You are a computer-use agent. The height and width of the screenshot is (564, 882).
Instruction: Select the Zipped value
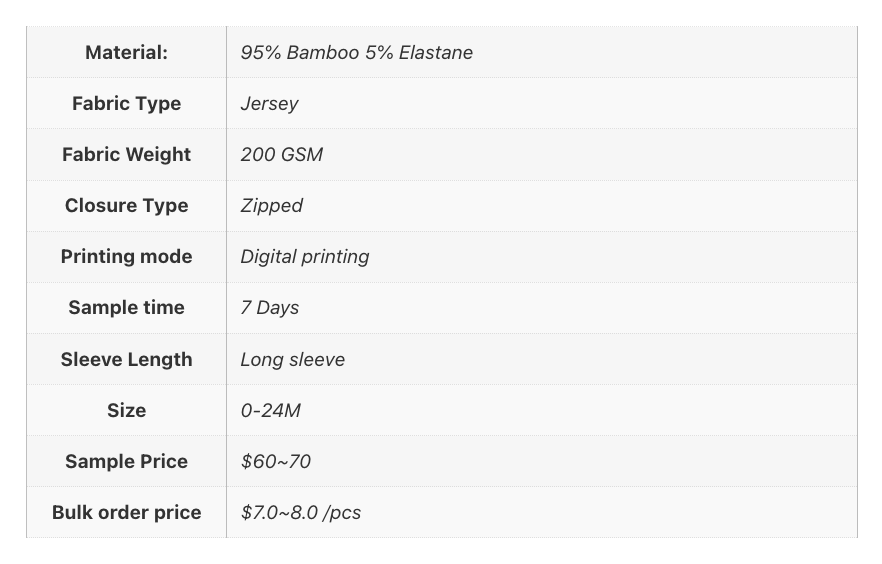[272, 206]
